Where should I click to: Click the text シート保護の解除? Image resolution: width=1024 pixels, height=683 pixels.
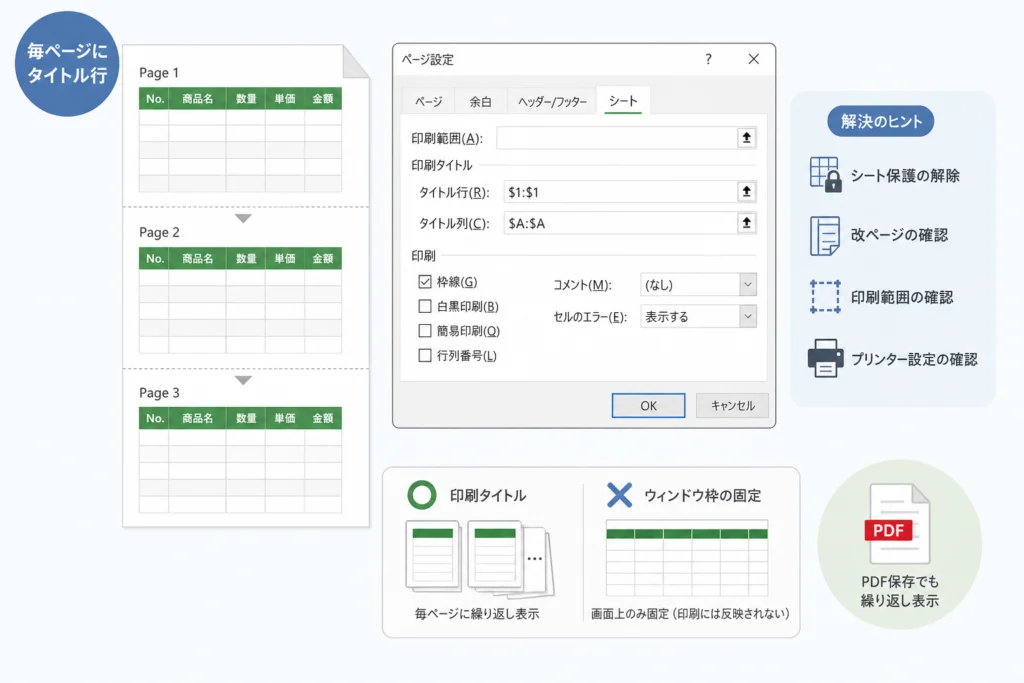point(905,176)
